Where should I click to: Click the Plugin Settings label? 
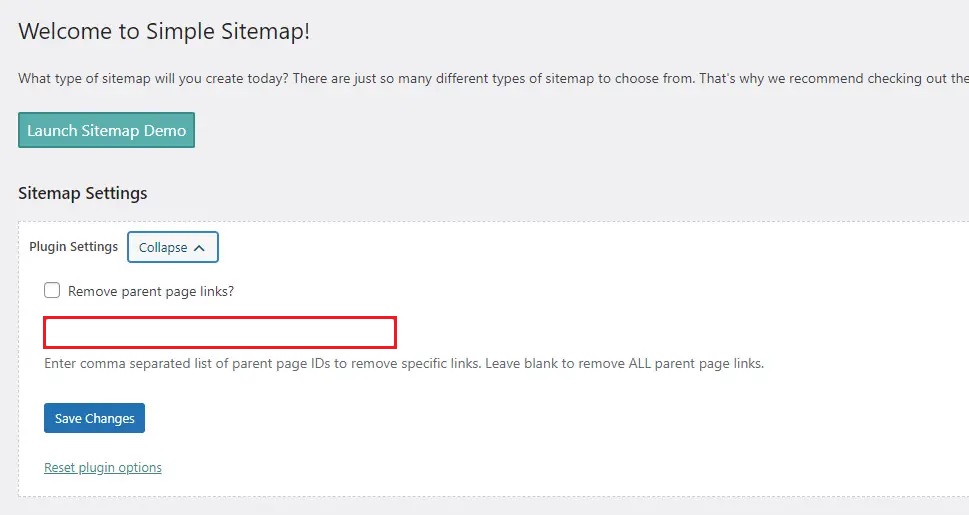pyautogui.click(x=74, y=247)
